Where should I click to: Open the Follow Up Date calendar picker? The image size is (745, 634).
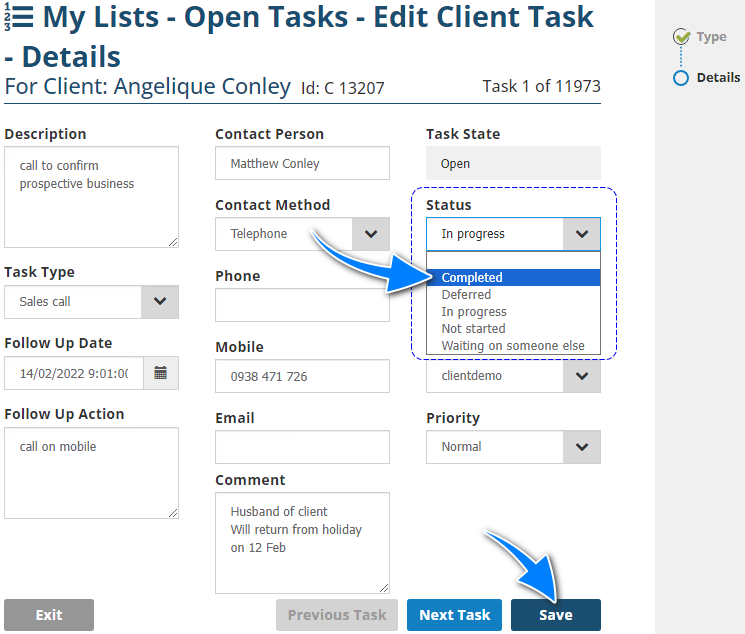coord(160,373)
